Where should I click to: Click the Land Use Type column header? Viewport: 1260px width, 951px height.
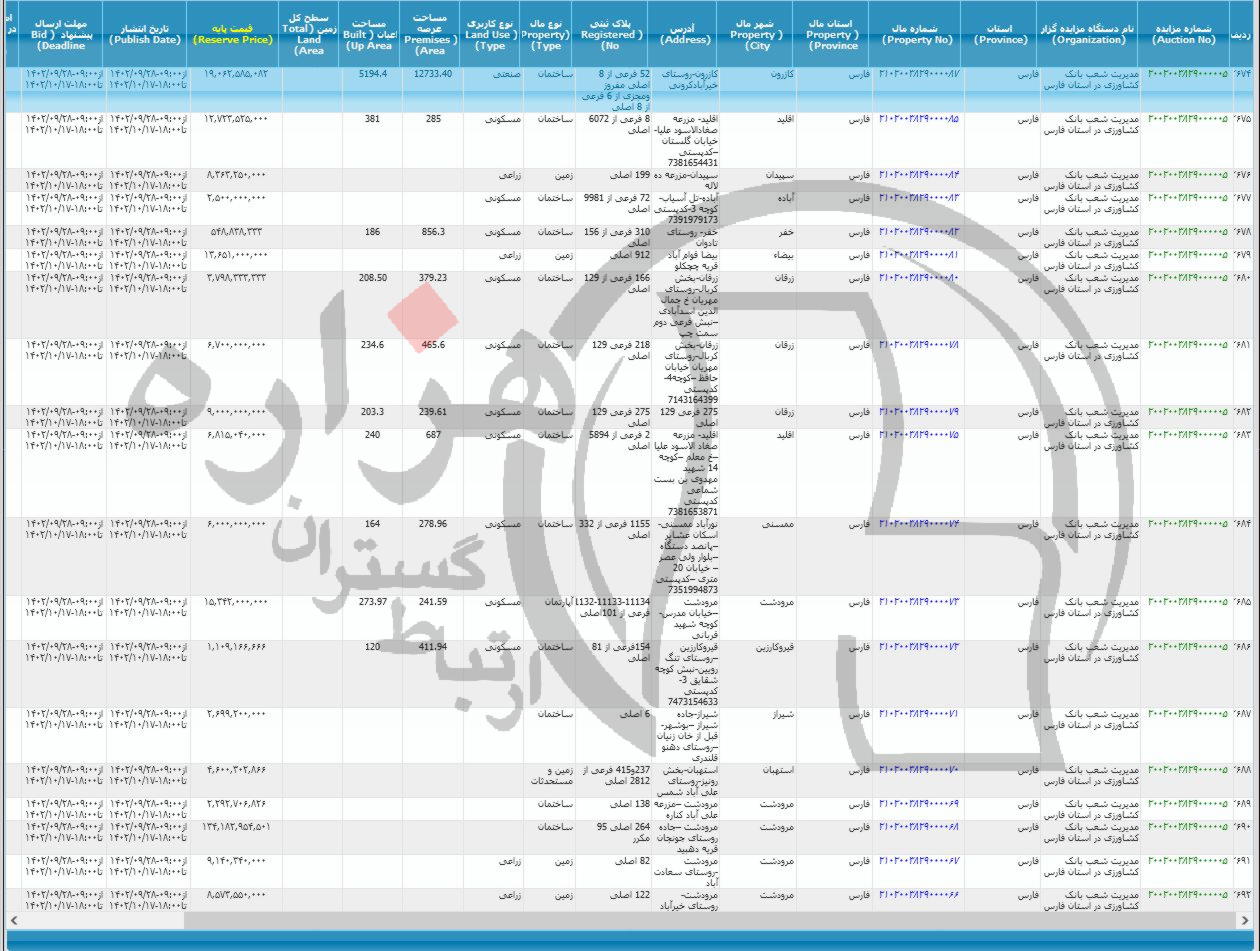[x=491, y=34]
